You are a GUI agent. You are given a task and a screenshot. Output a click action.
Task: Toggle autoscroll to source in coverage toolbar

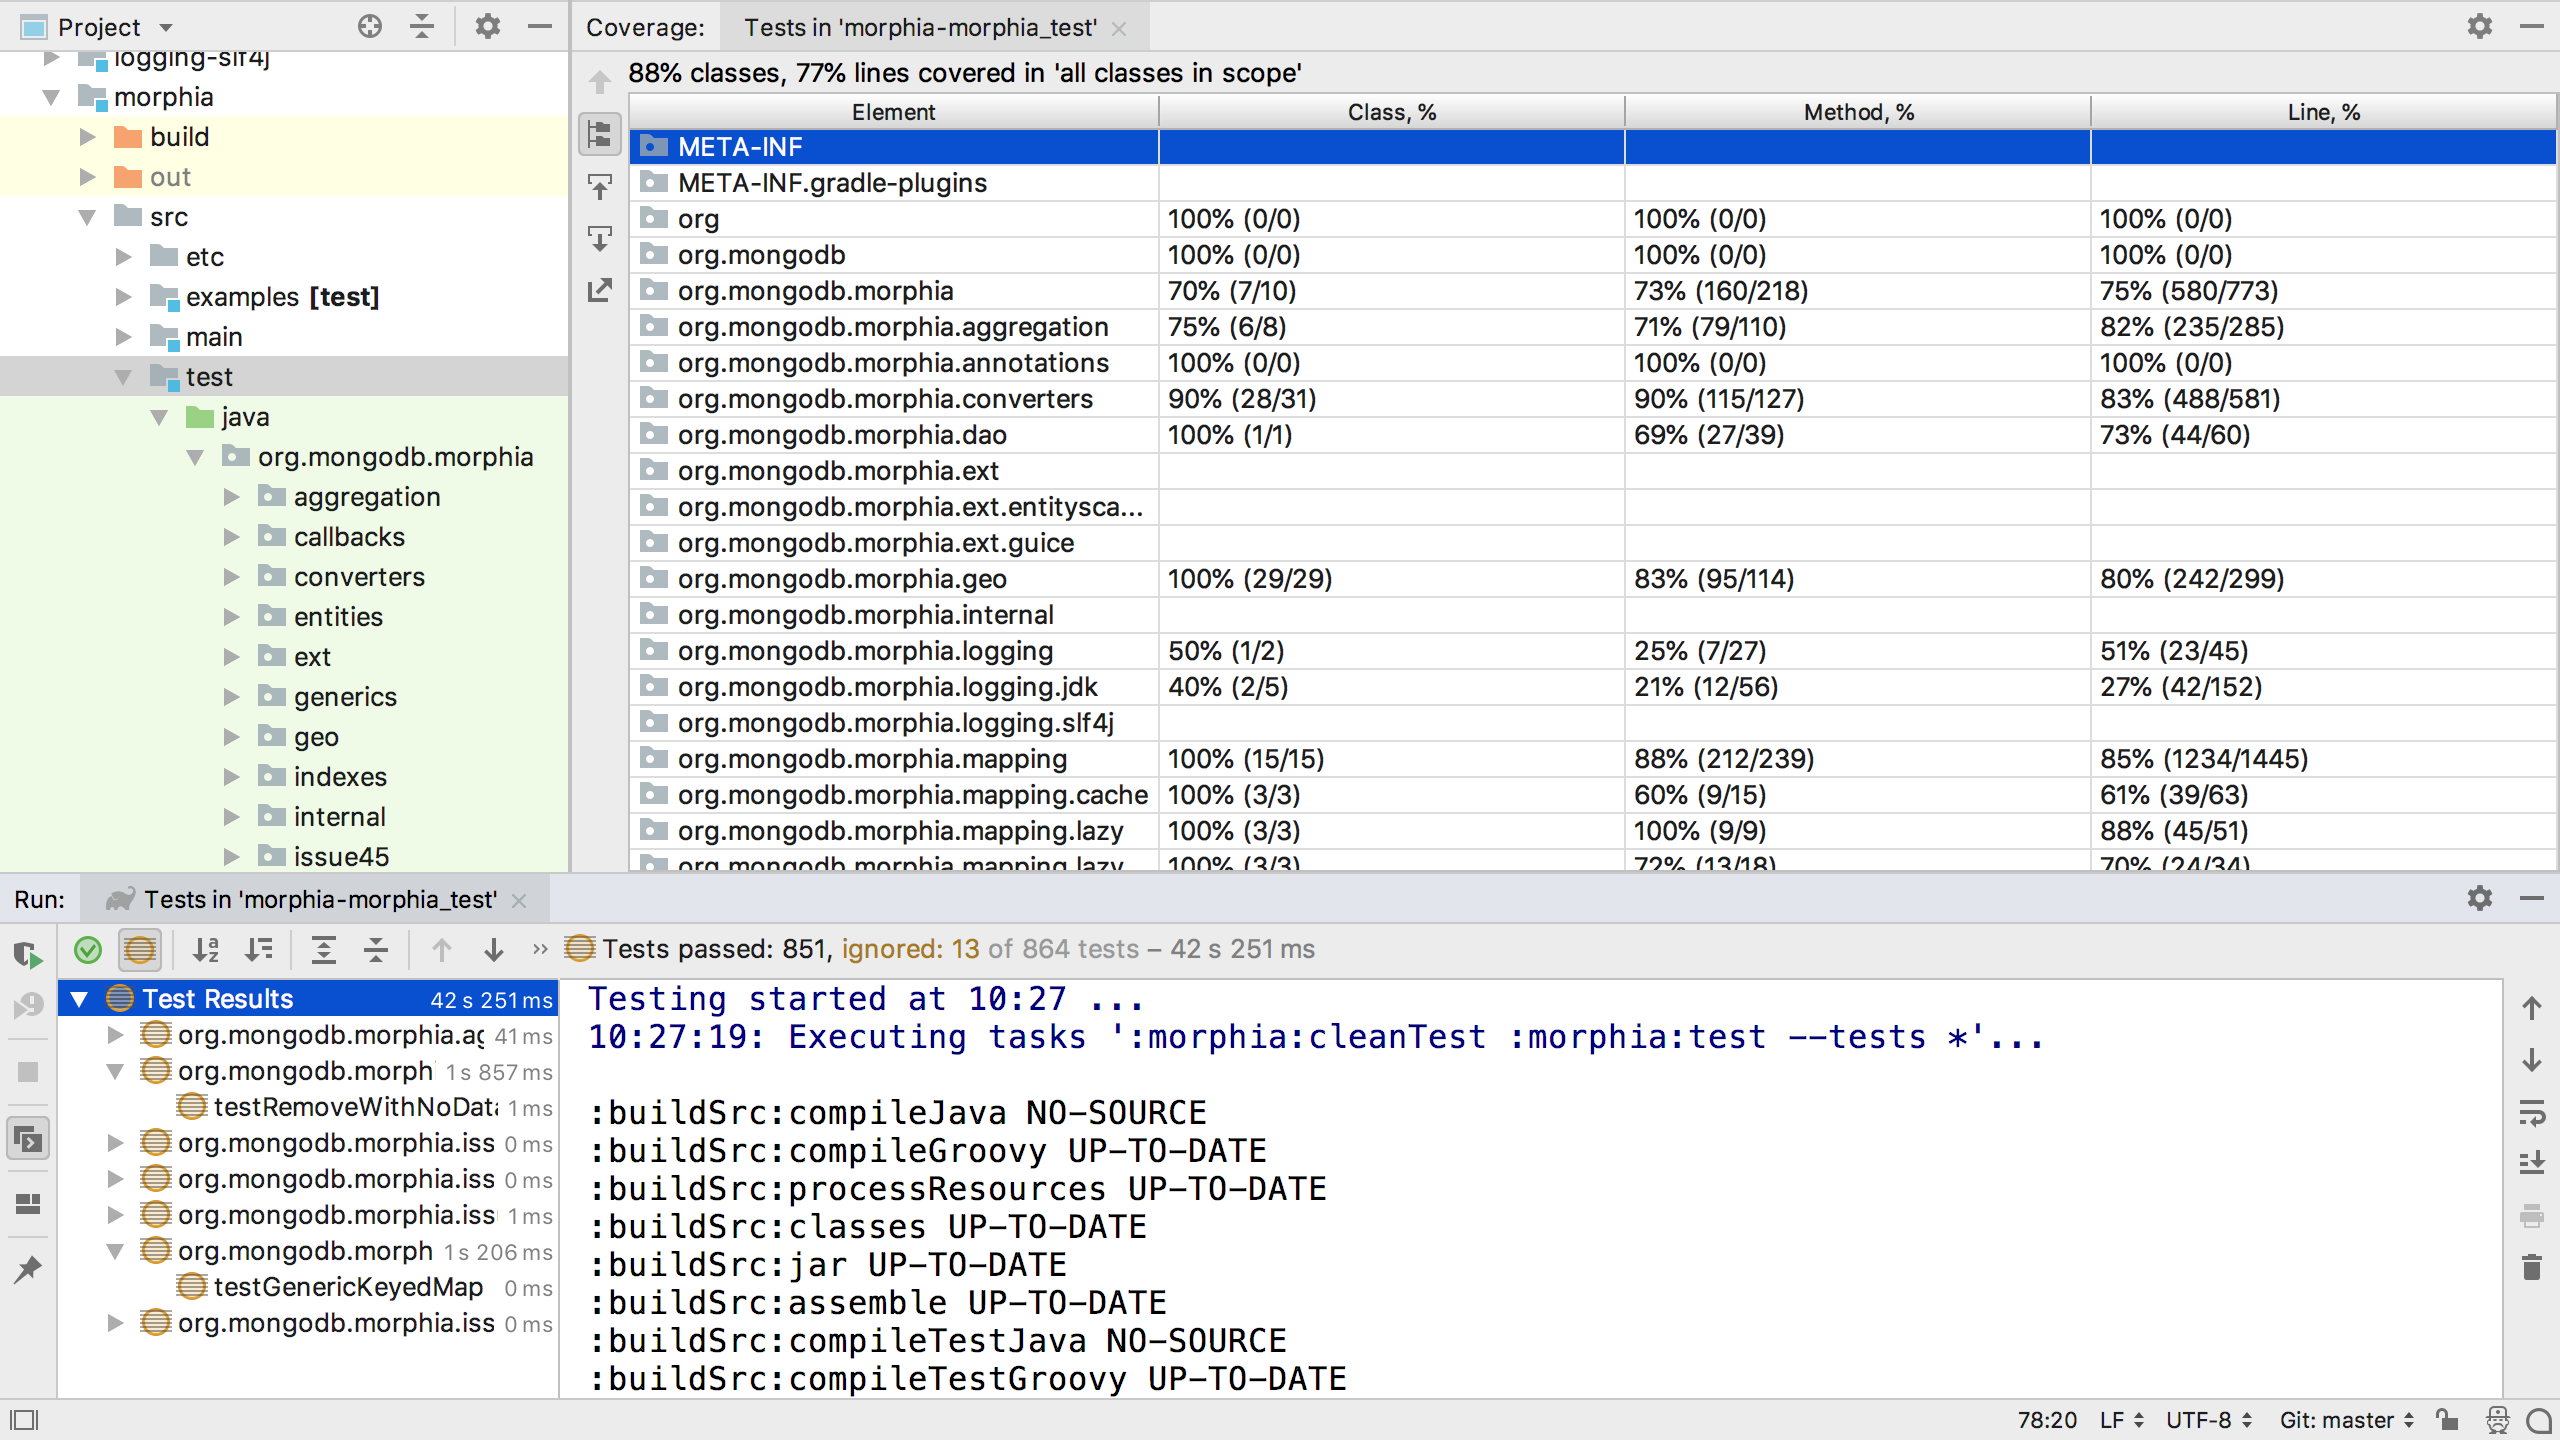click(x=600, y=186)
